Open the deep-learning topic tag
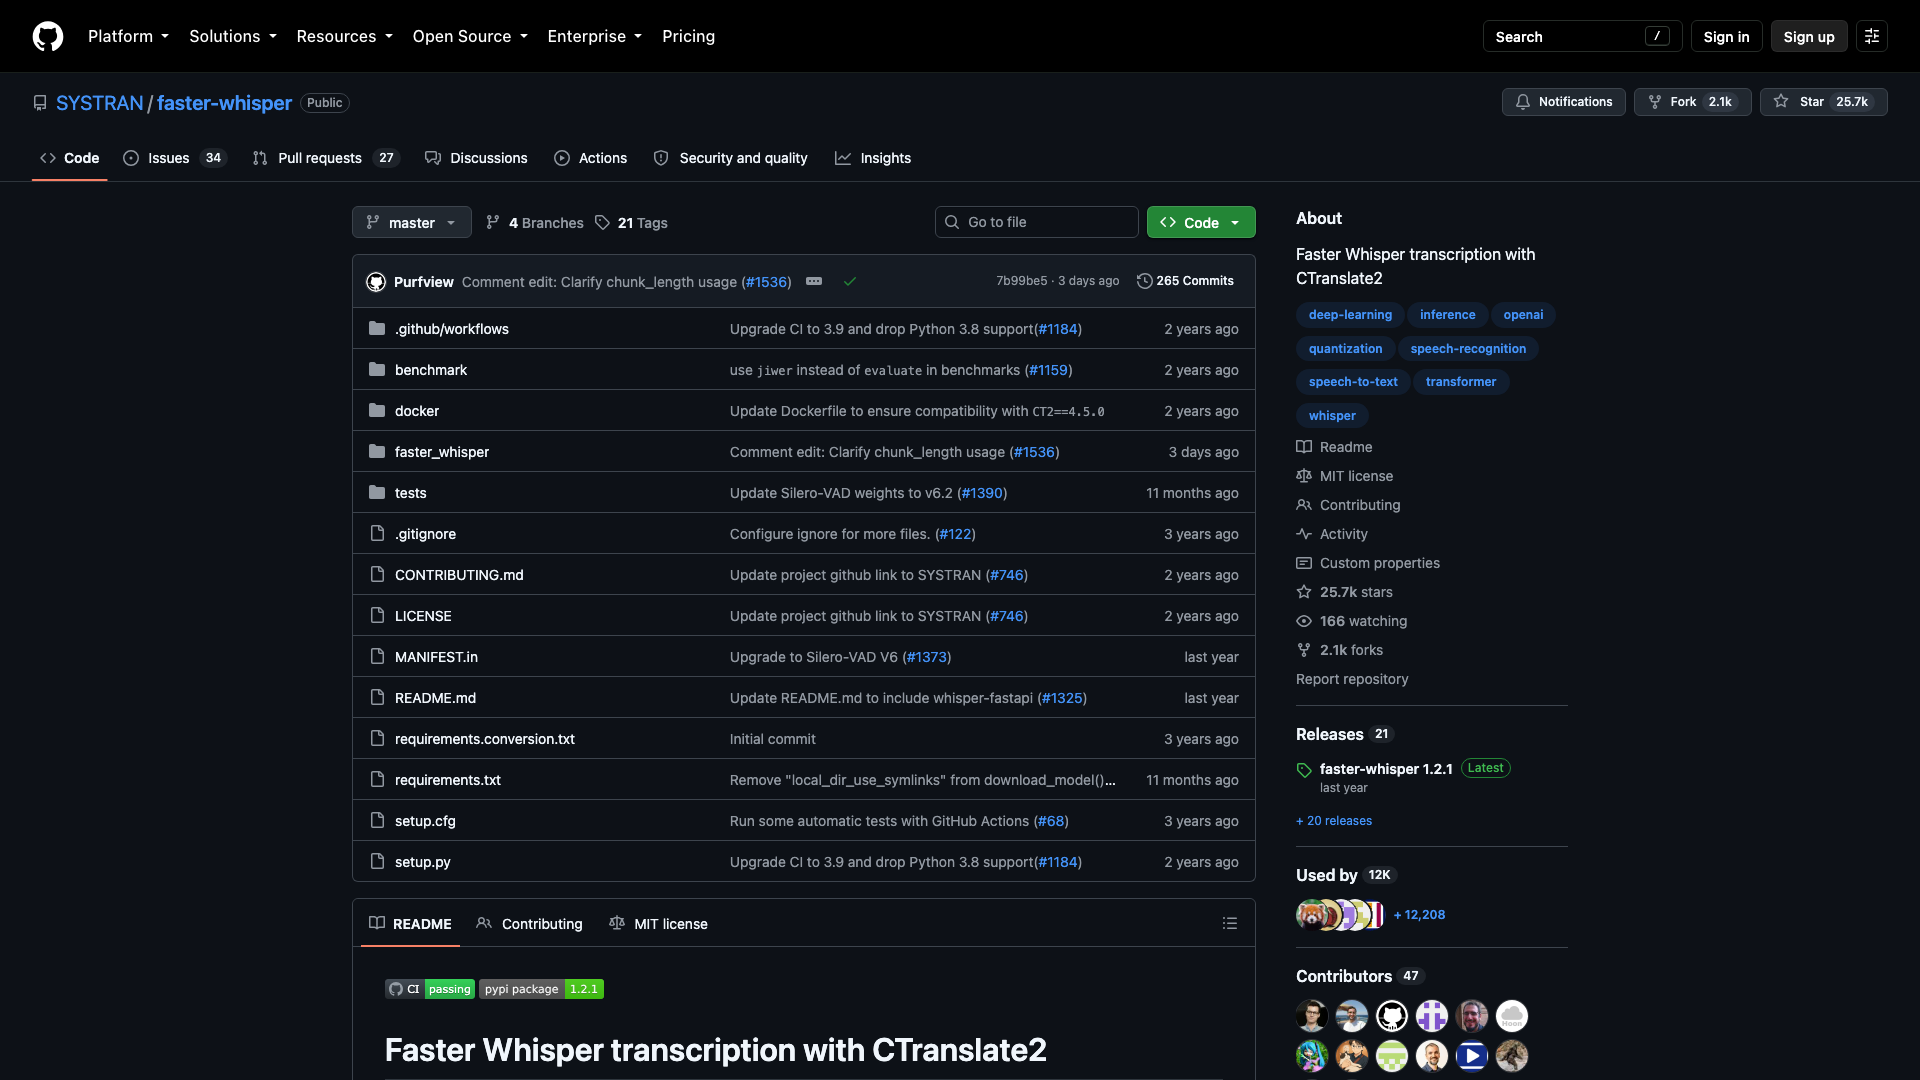This screenshot has height=1080, width=1920. pos(1350,315)
